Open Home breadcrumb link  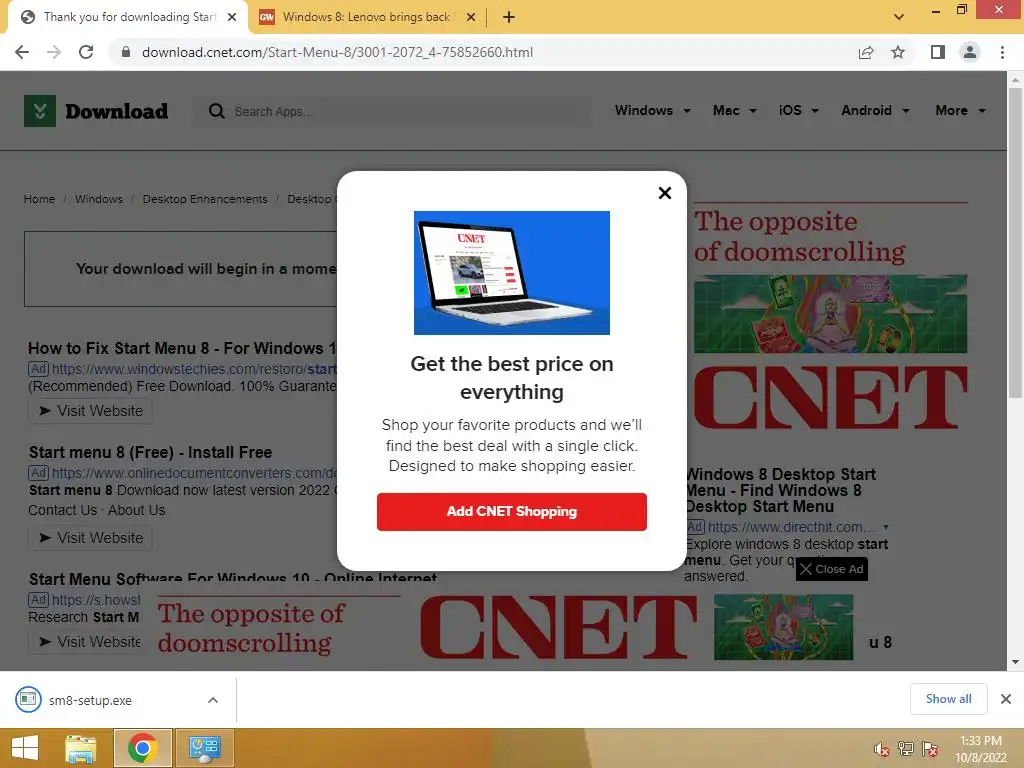(x=39, y=199)
